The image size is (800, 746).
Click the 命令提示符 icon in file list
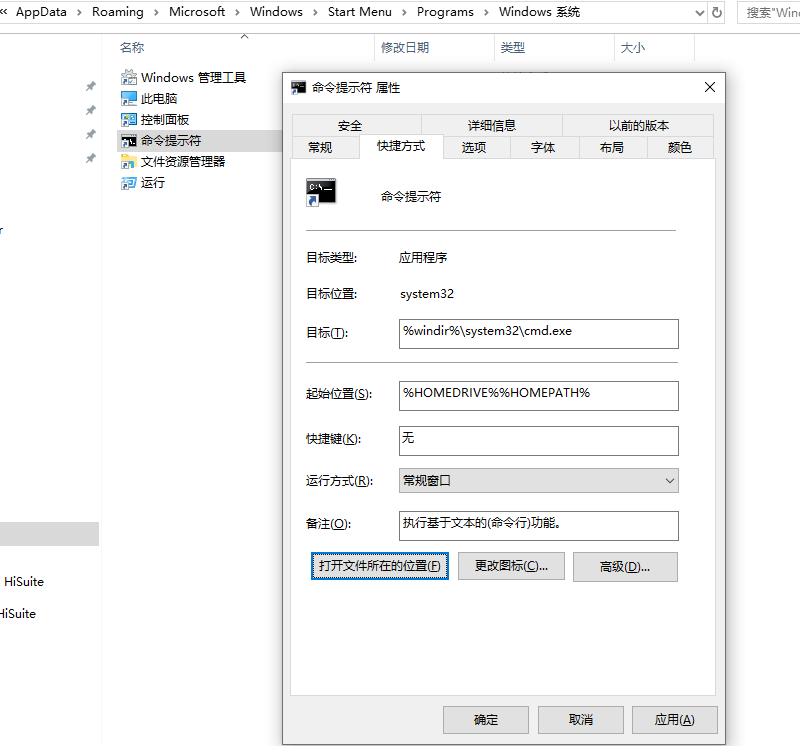129,141
